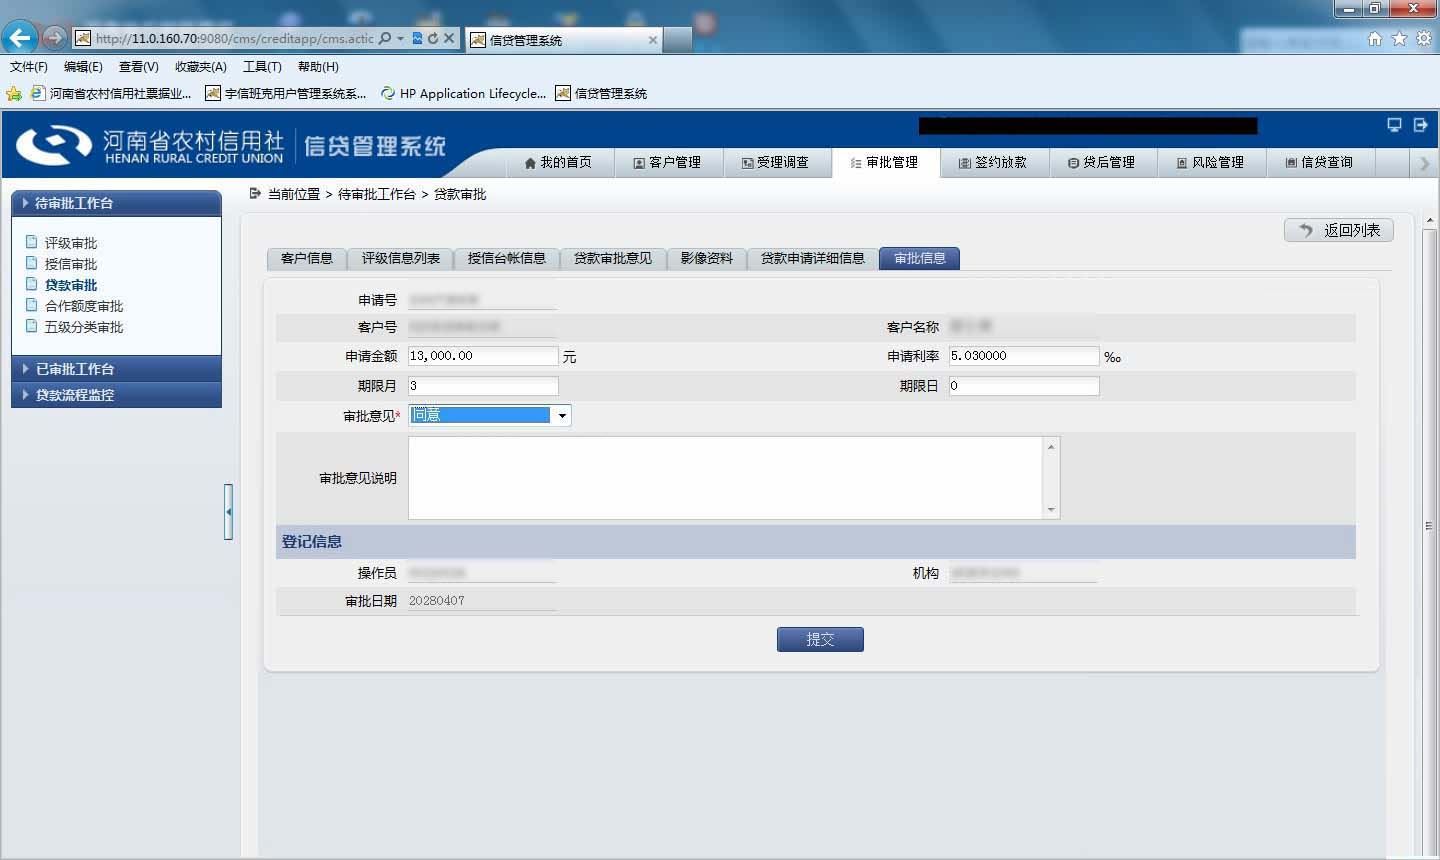Image resolution: width=1440 pixels, height=860 pixels.
Task: Click the 河南省农村信用社 logo
Action: pos(150,145)
